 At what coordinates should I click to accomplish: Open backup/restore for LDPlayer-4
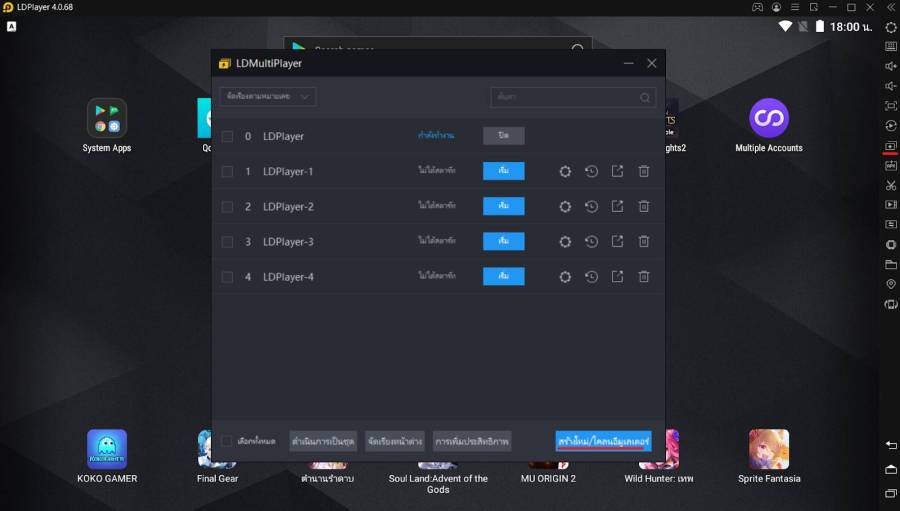pyautogui.click(x=591, y=277)
